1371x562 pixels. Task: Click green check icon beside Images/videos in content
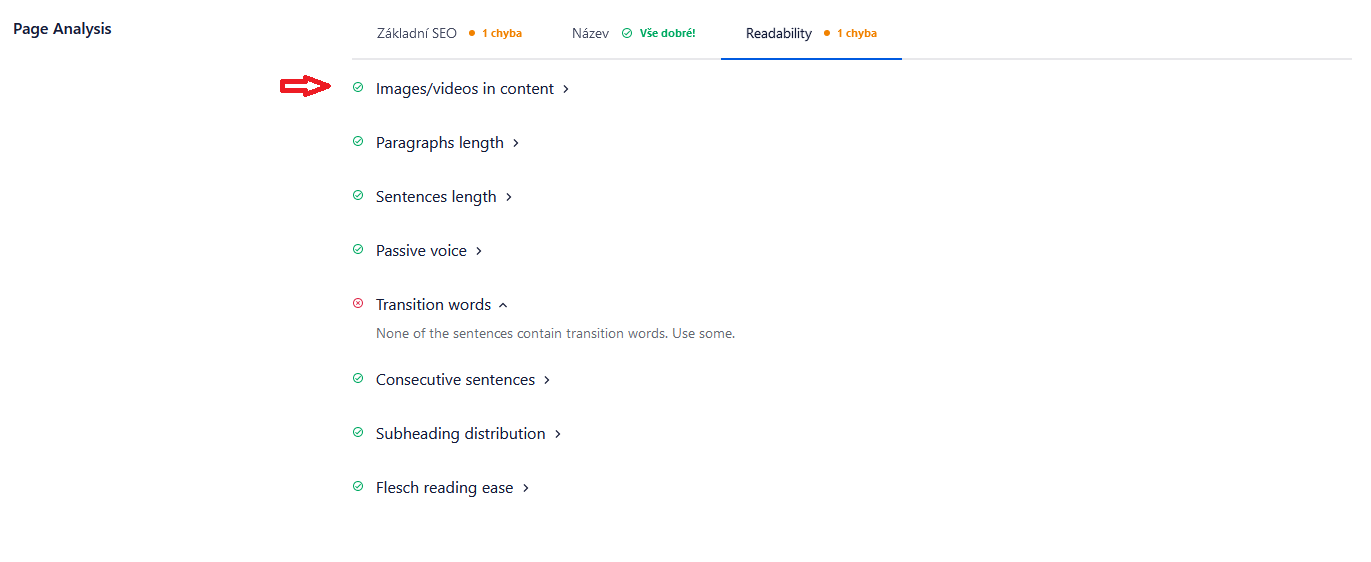(358, 88)
